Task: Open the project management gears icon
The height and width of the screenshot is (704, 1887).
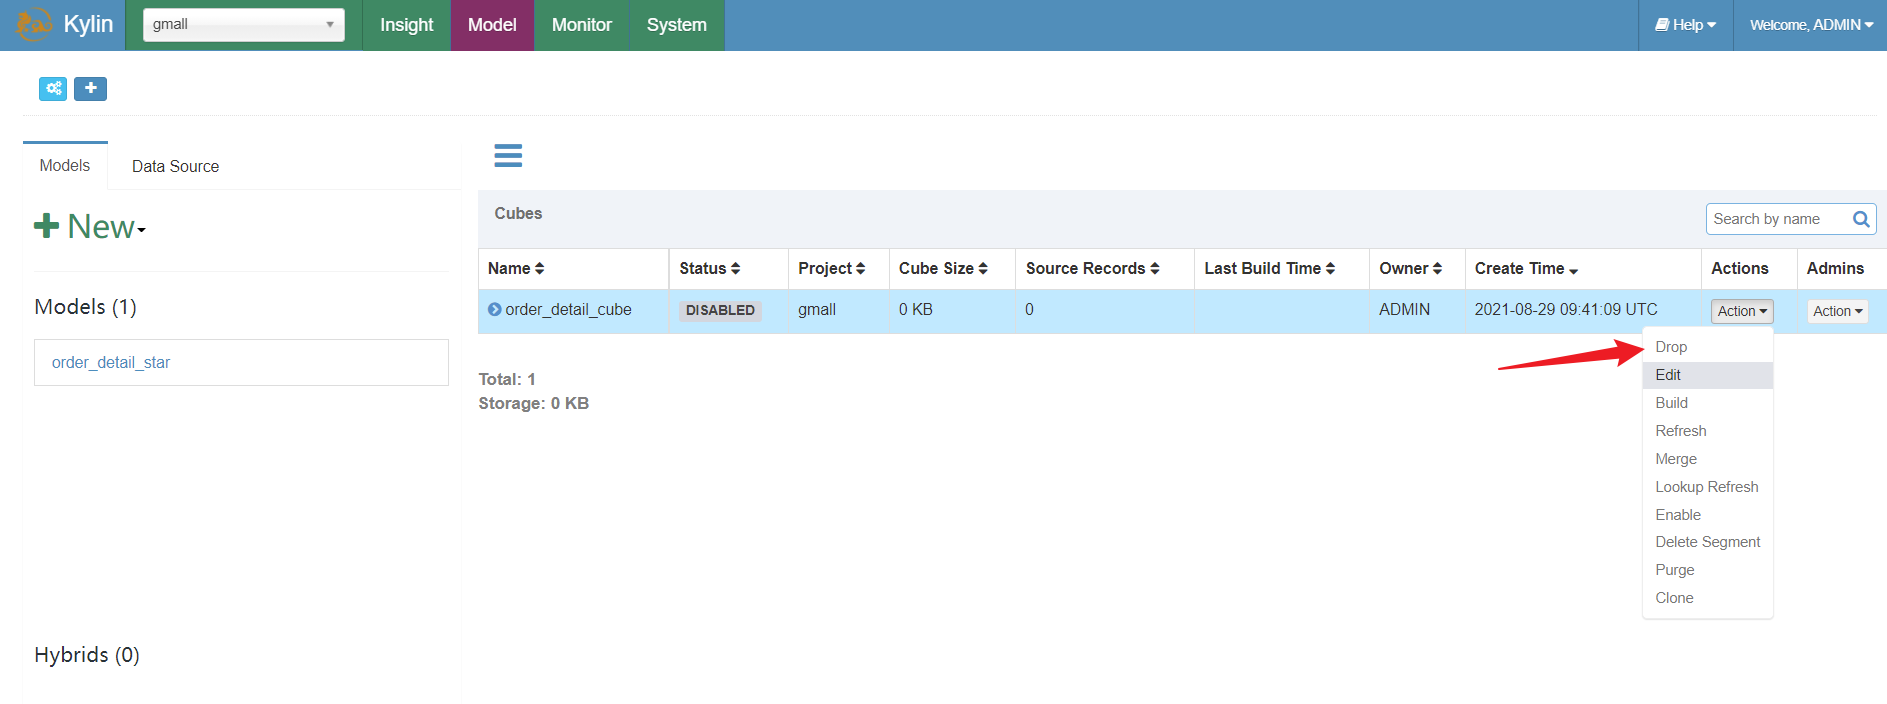Action: [x=53, y=89]
